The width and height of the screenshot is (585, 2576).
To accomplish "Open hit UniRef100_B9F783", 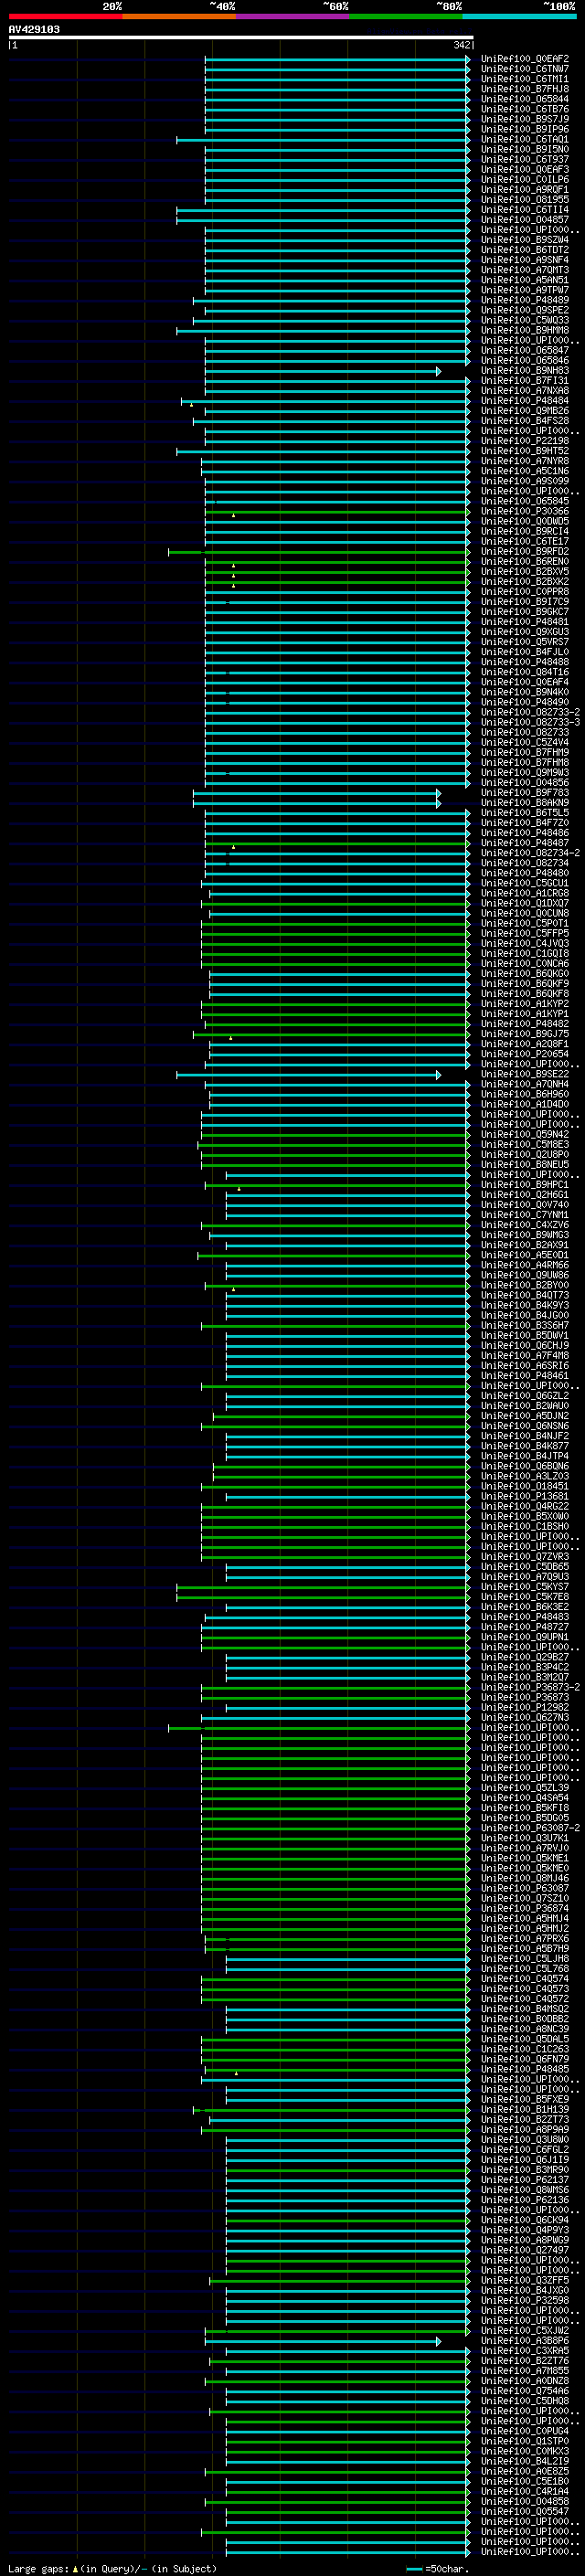I will 525,794.
